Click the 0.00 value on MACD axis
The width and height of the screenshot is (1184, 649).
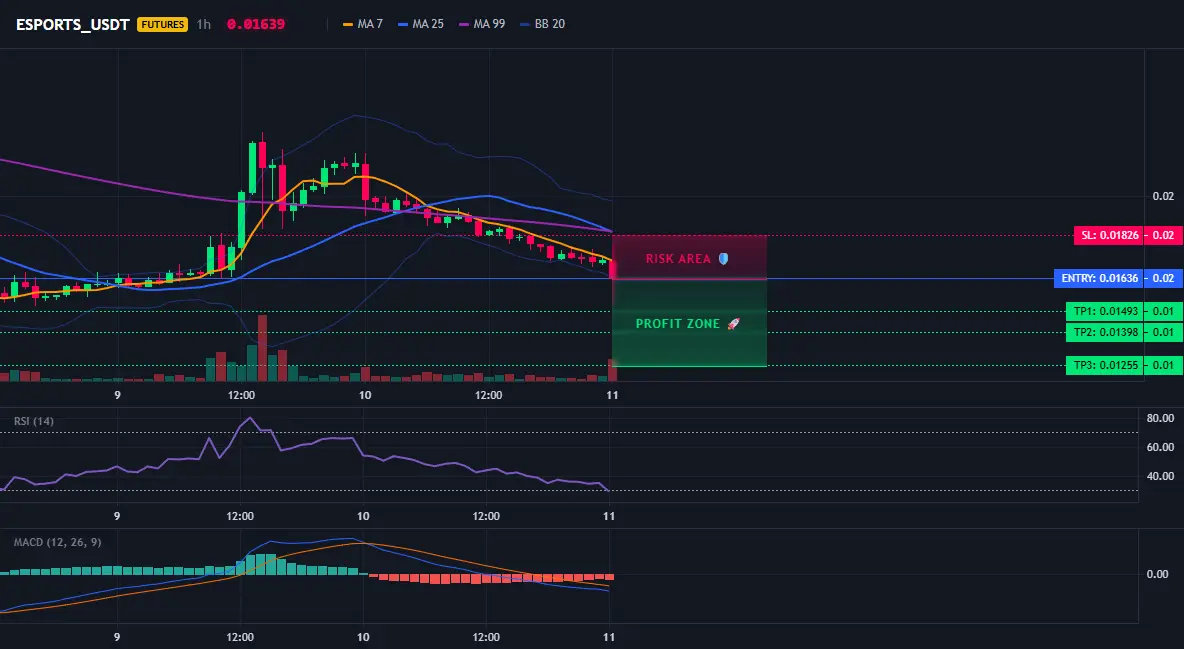point(1158,573)
